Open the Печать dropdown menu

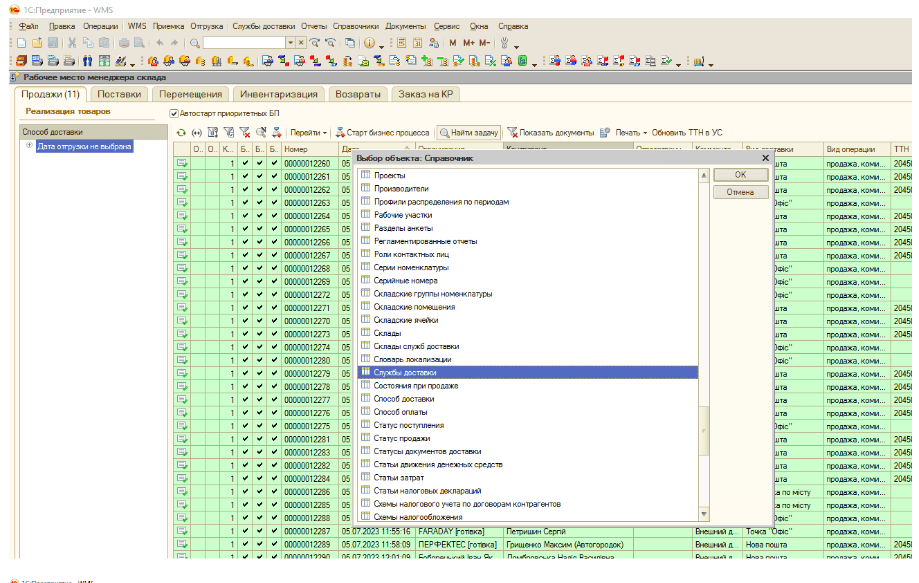pos(629,132)
